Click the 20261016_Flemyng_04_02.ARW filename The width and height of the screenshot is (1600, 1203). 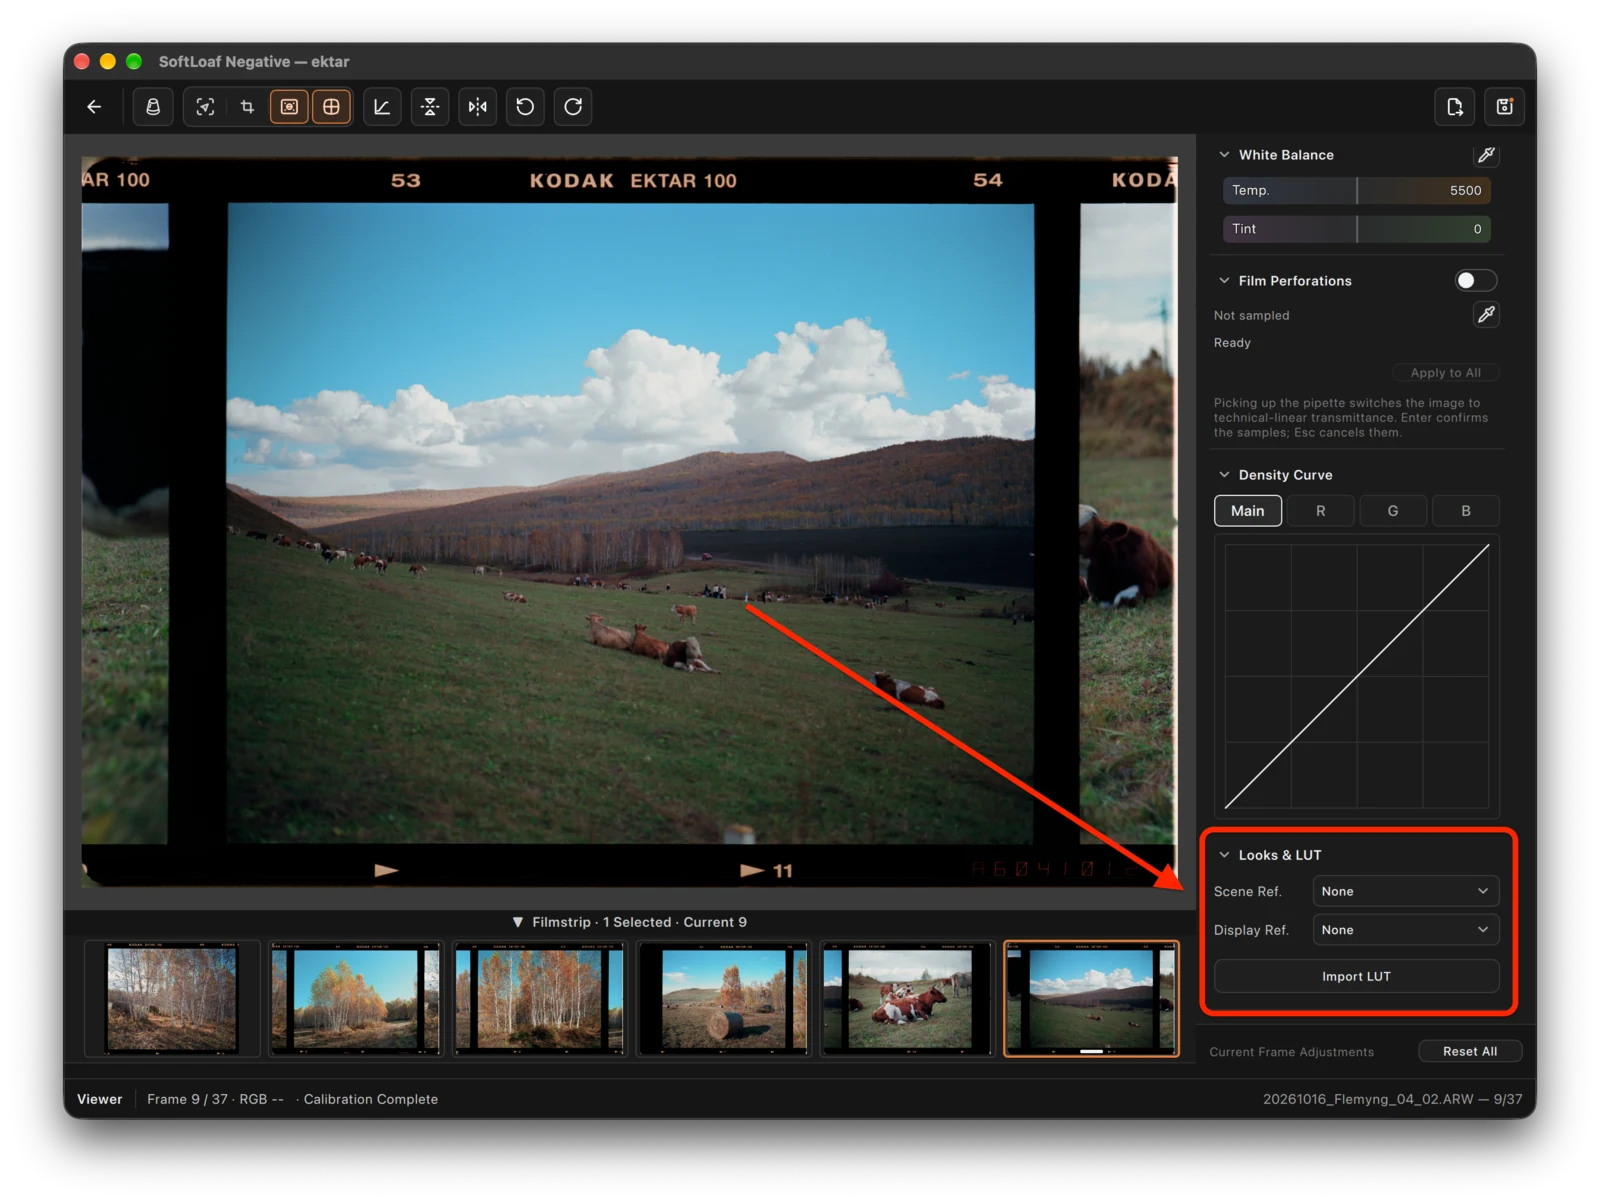[x=1368, y=1099]
